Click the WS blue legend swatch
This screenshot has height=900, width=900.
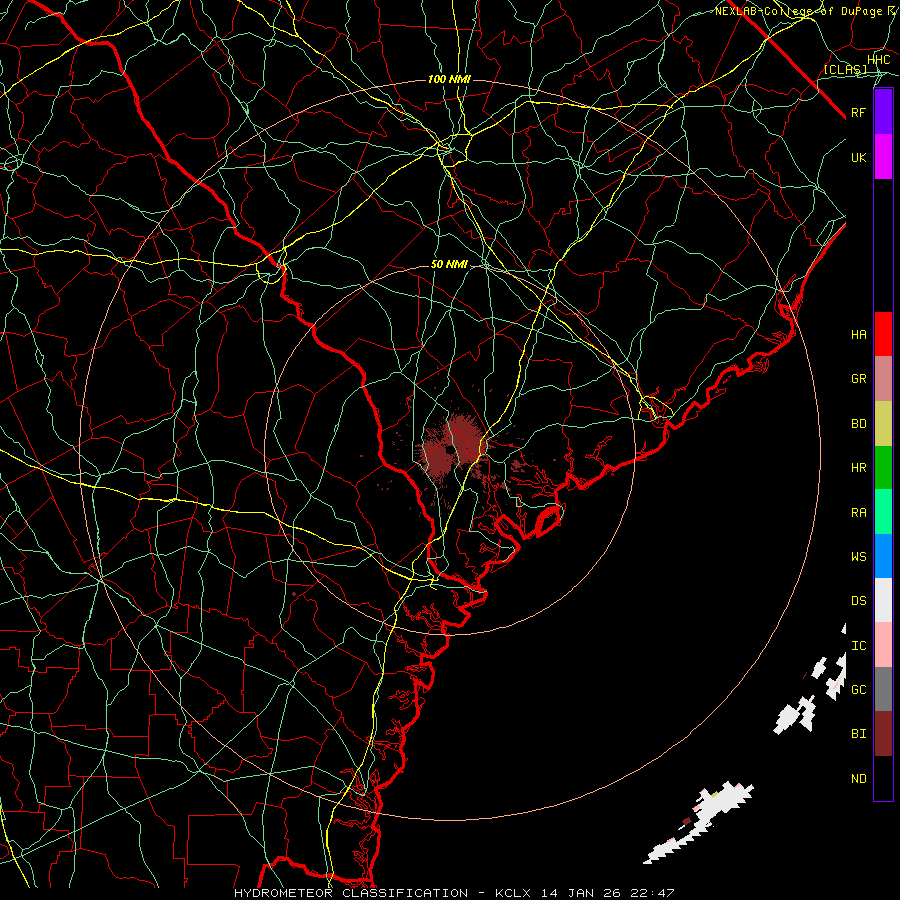[883, 556]
